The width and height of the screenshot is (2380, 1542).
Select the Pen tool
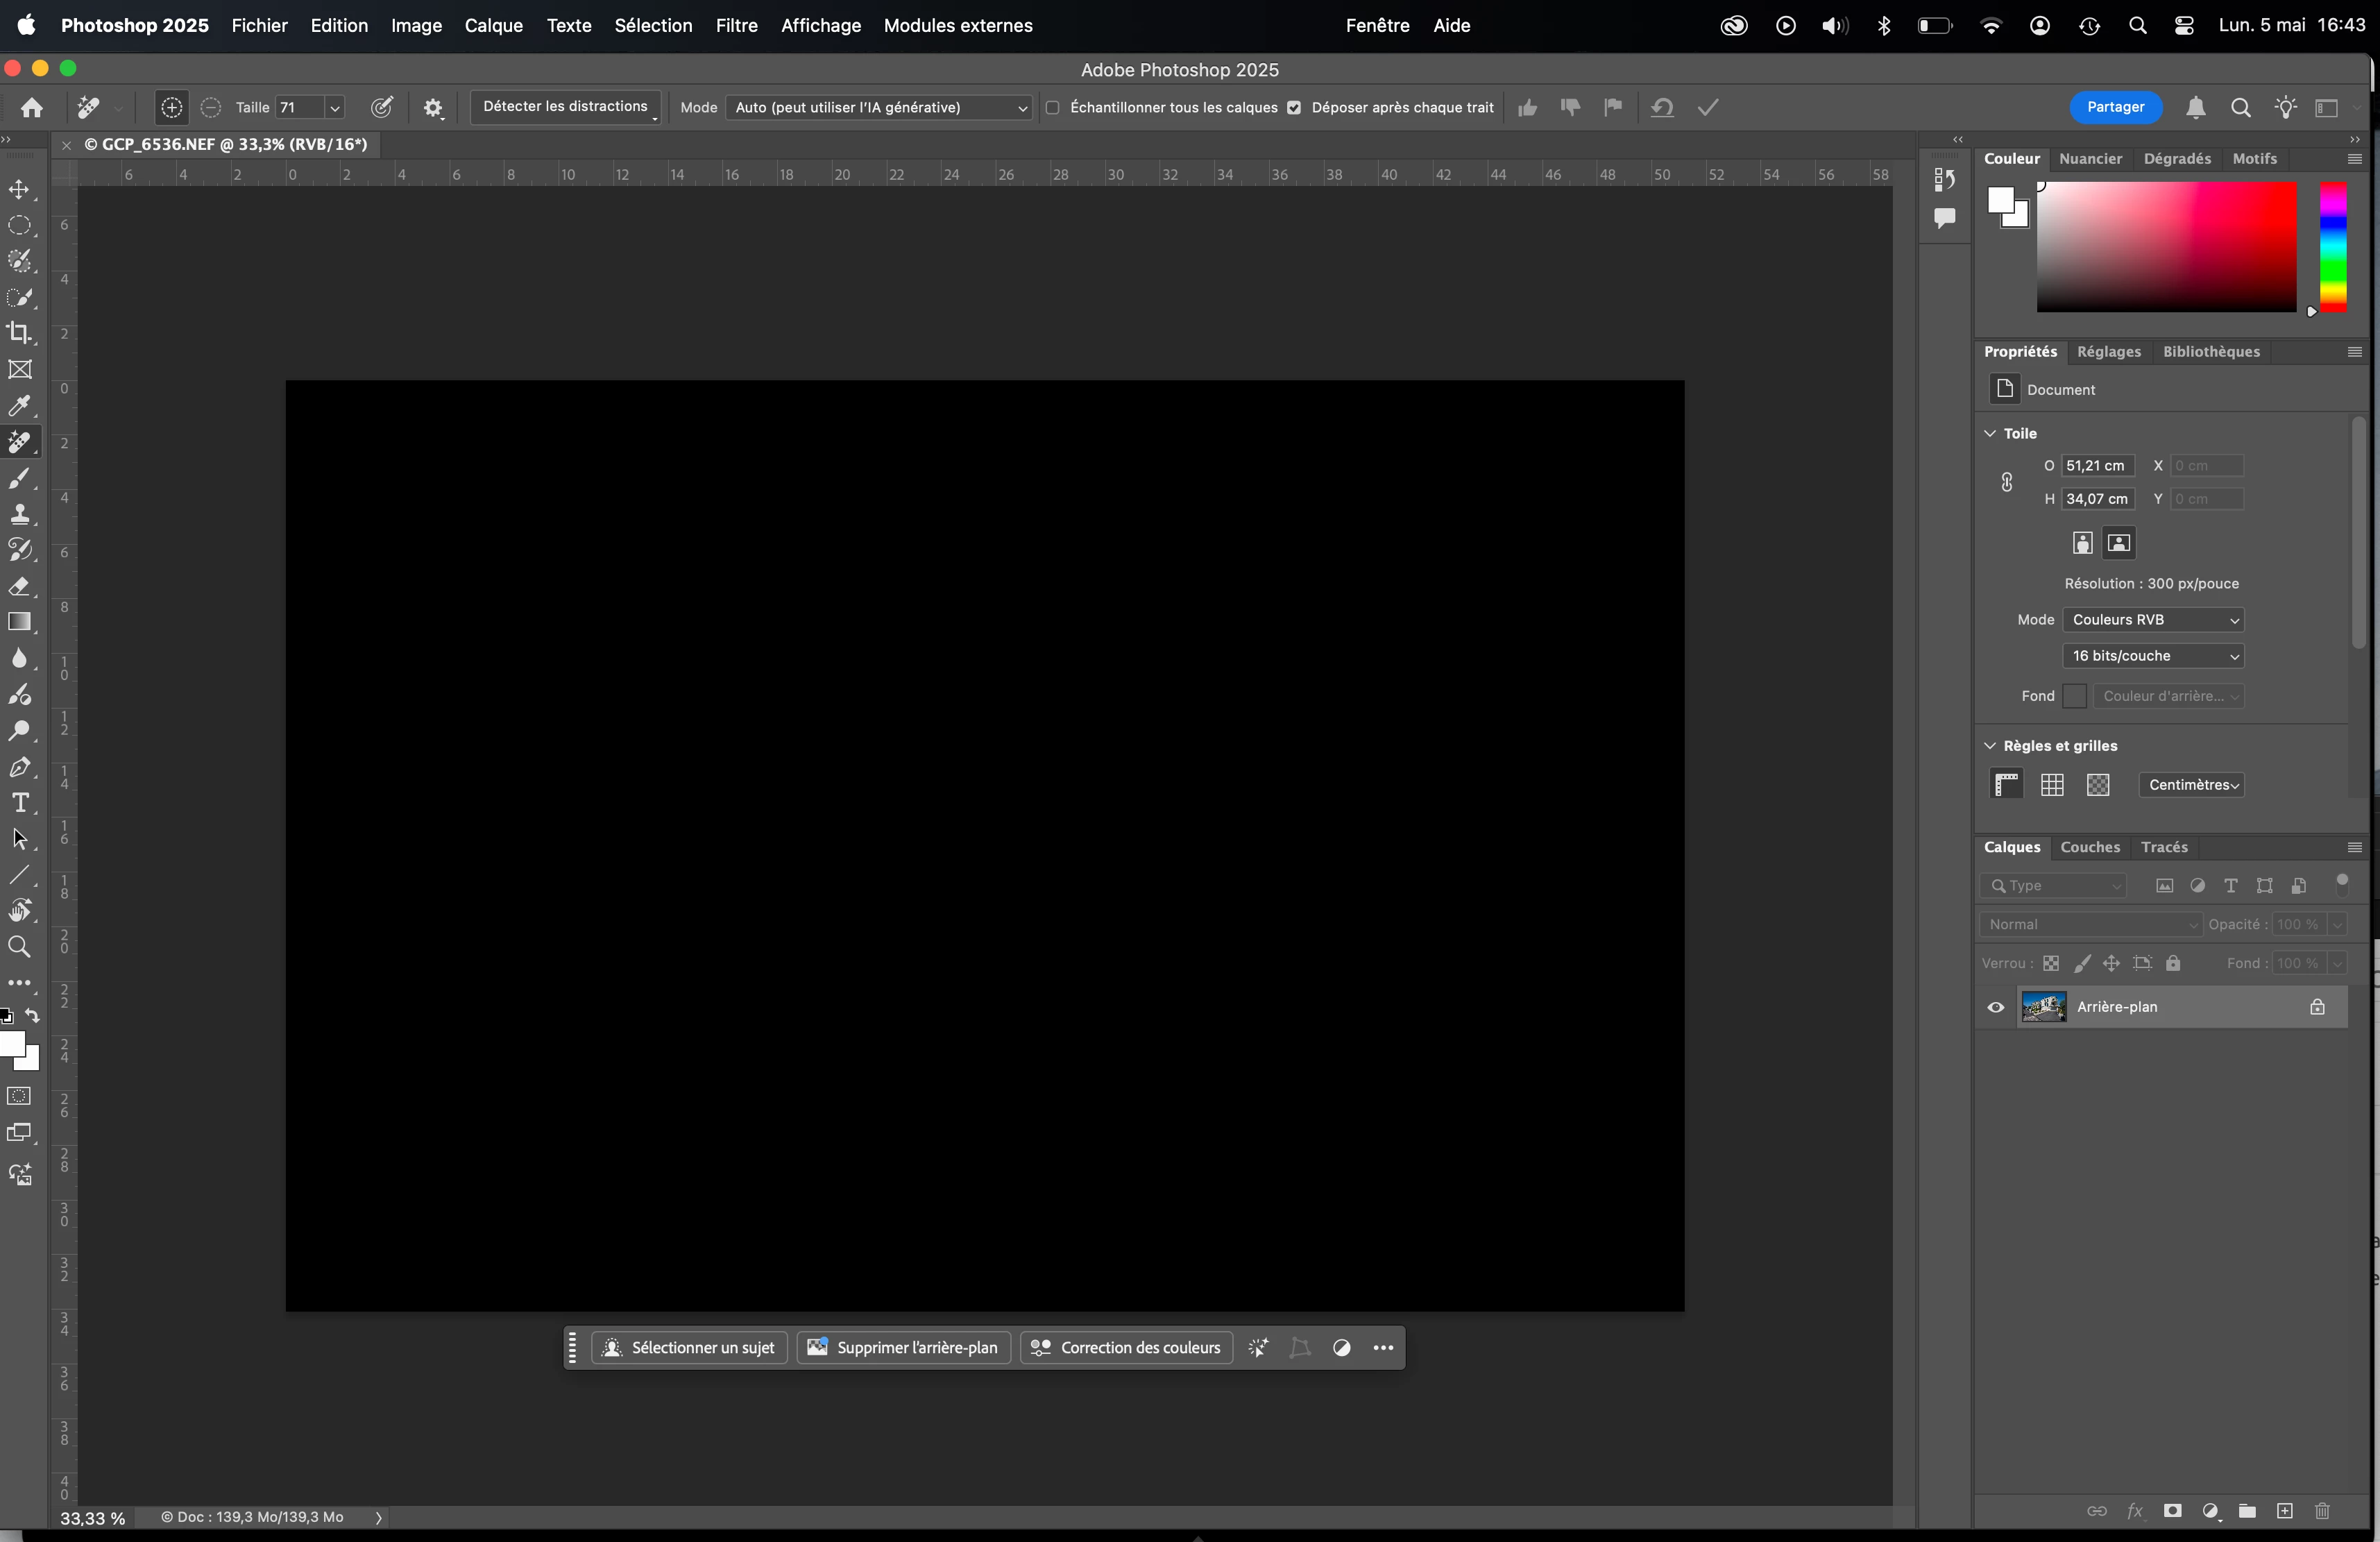tap(19, 767)
